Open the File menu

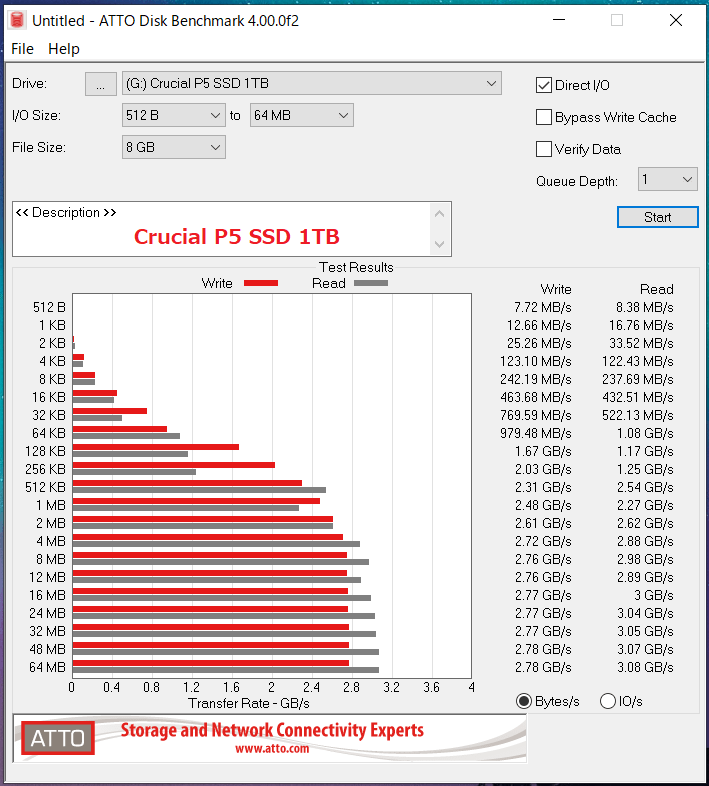(23, 49)
